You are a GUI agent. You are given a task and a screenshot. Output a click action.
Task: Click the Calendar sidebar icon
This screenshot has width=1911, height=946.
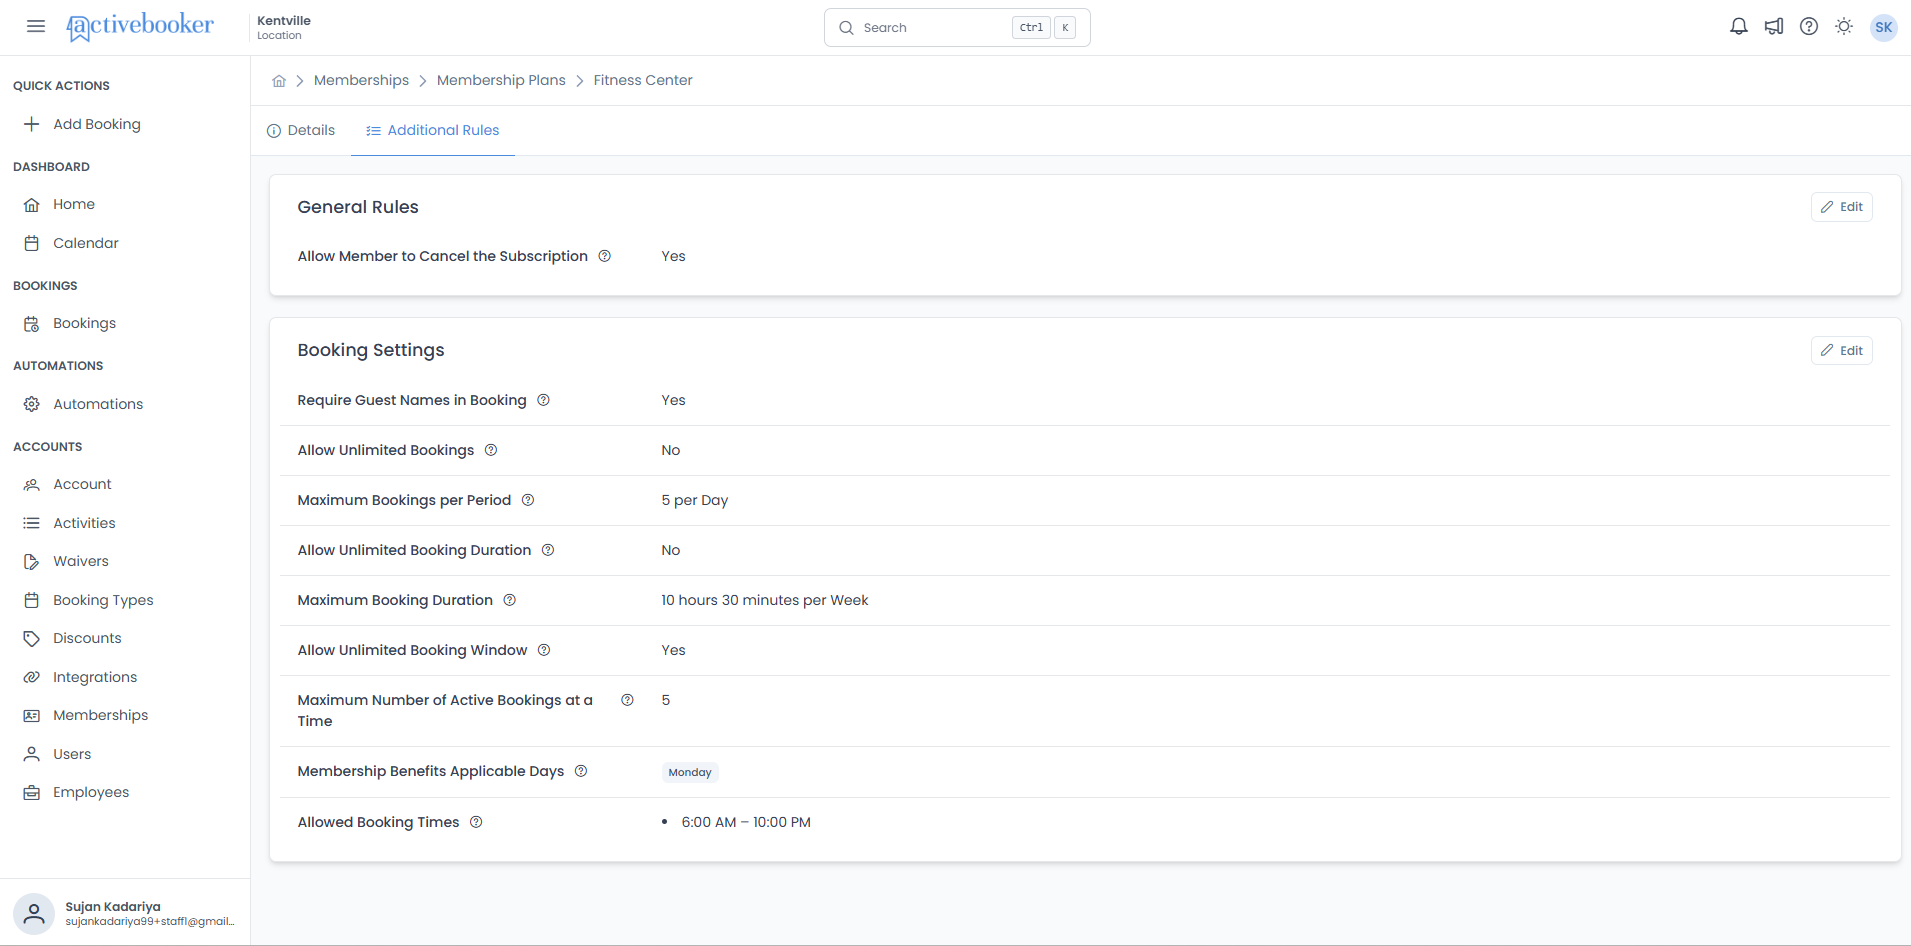pos(32,243)
